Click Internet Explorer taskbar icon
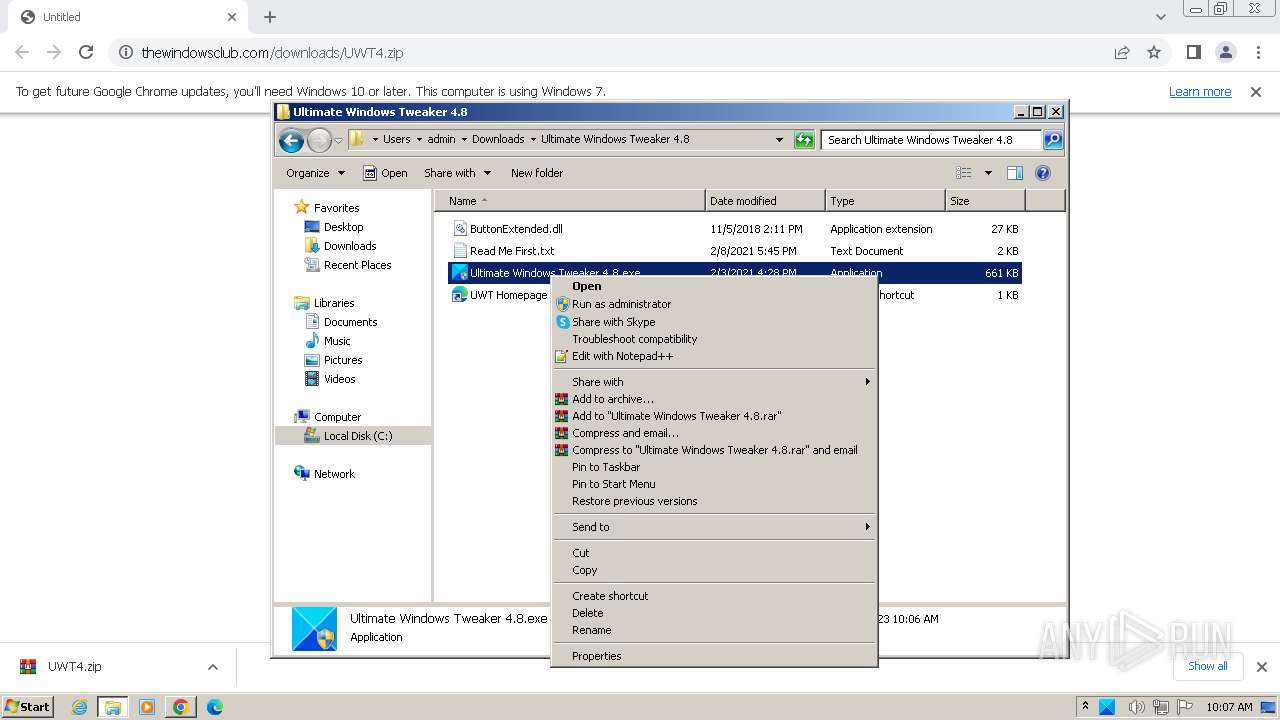Image resolution: width=1280 pixels, height=720 pixels. click(x=79, y=707)
